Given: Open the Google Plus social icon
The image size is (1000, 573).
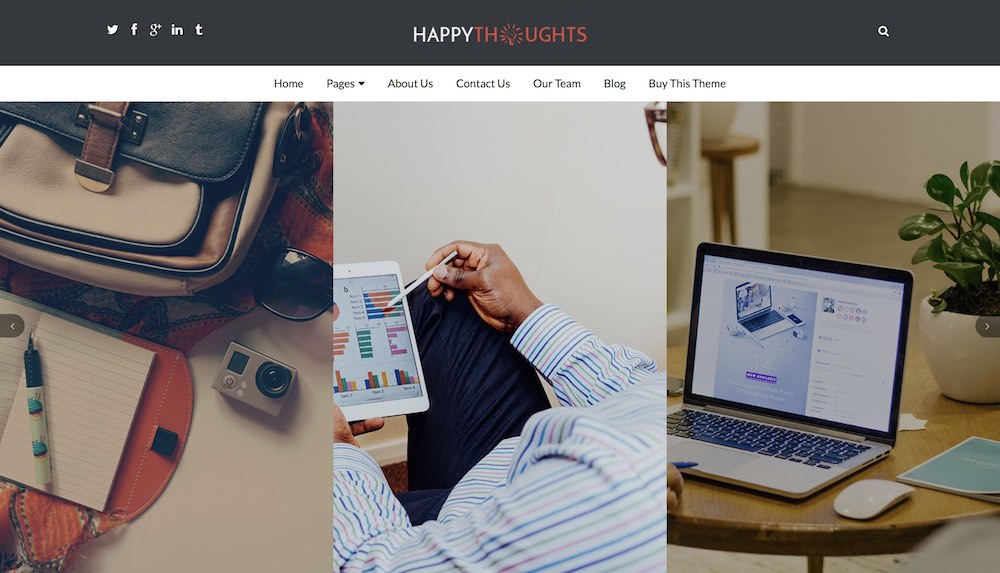Looking at the screenshot, I should tap(155, 29).
